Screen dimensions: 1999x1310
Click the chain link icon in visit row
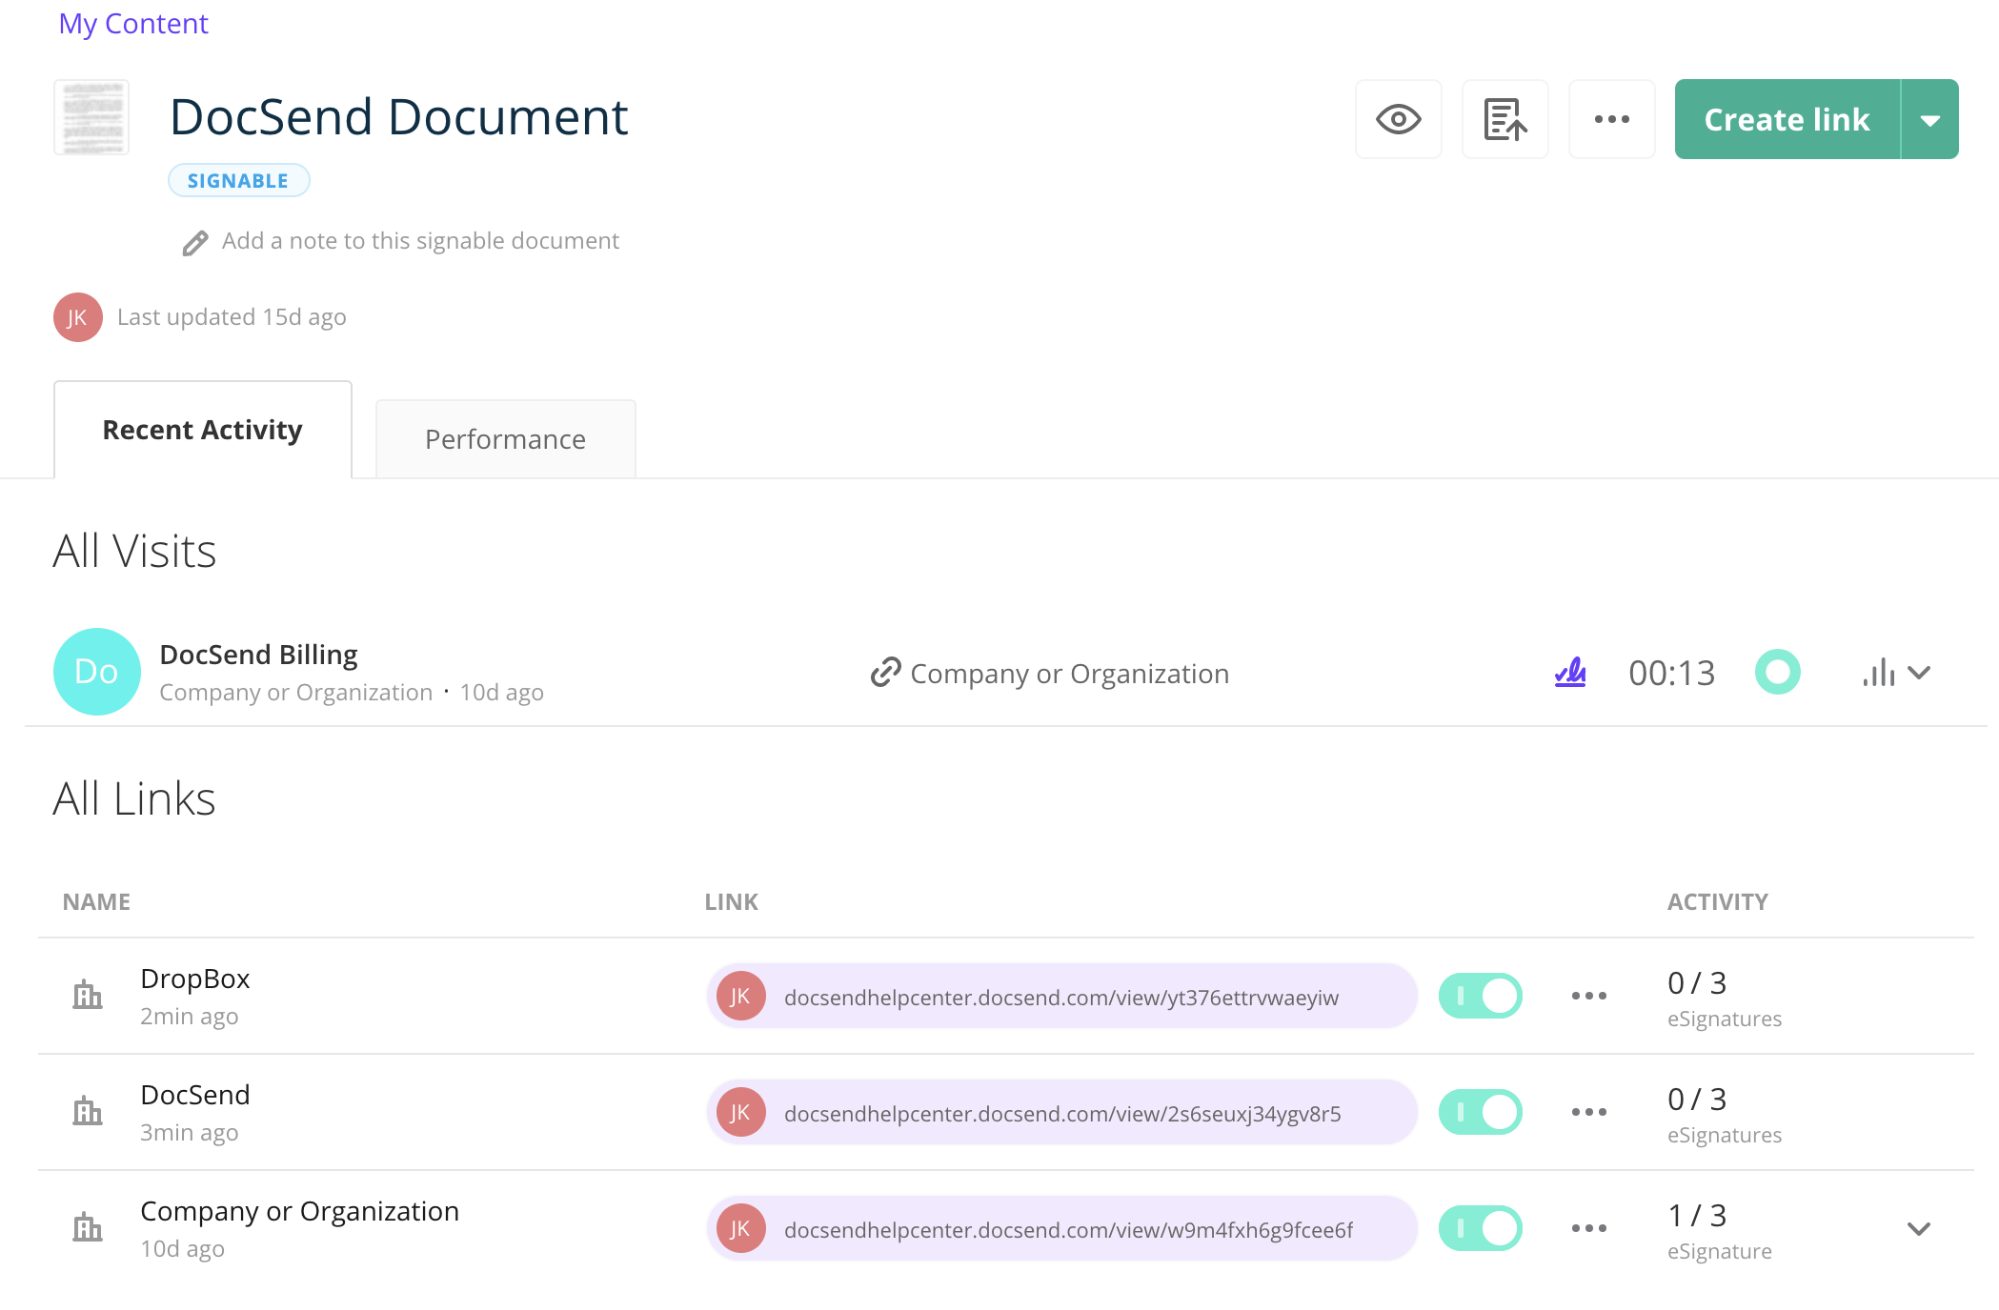[885, 673]
